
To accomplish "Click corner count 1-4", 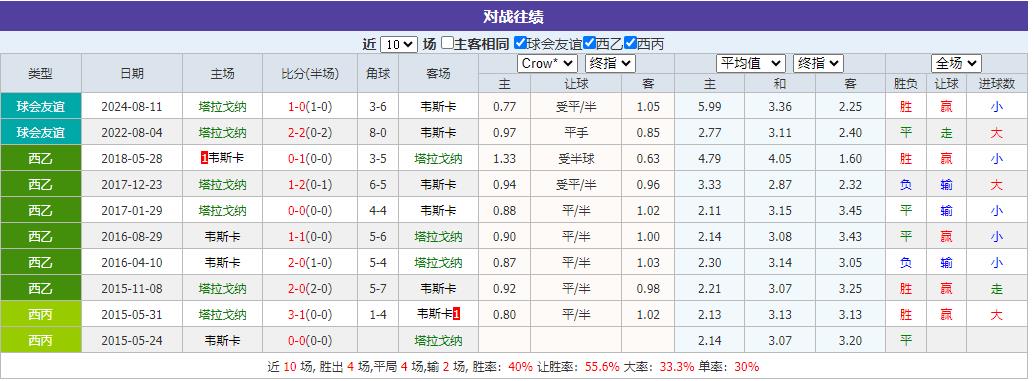I will [x=378, y=314].
